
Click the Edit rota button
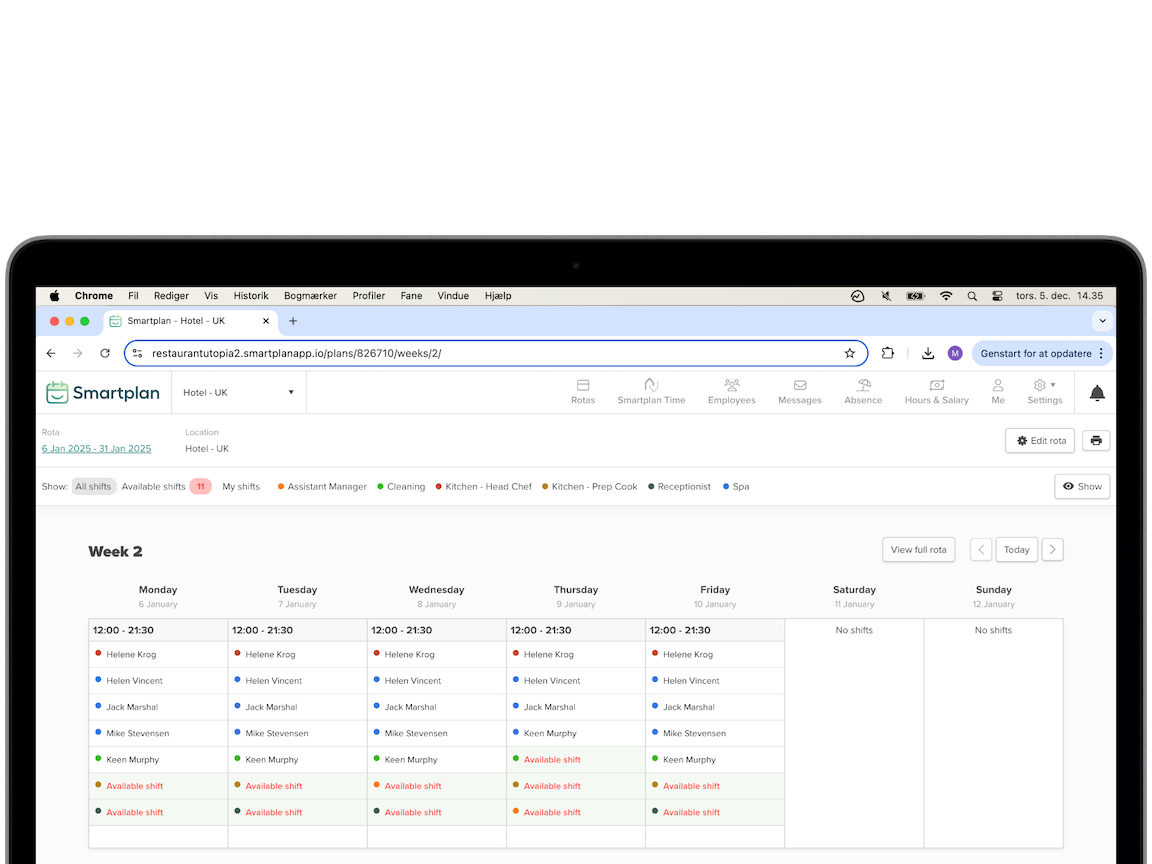[x=1040, y=441]
